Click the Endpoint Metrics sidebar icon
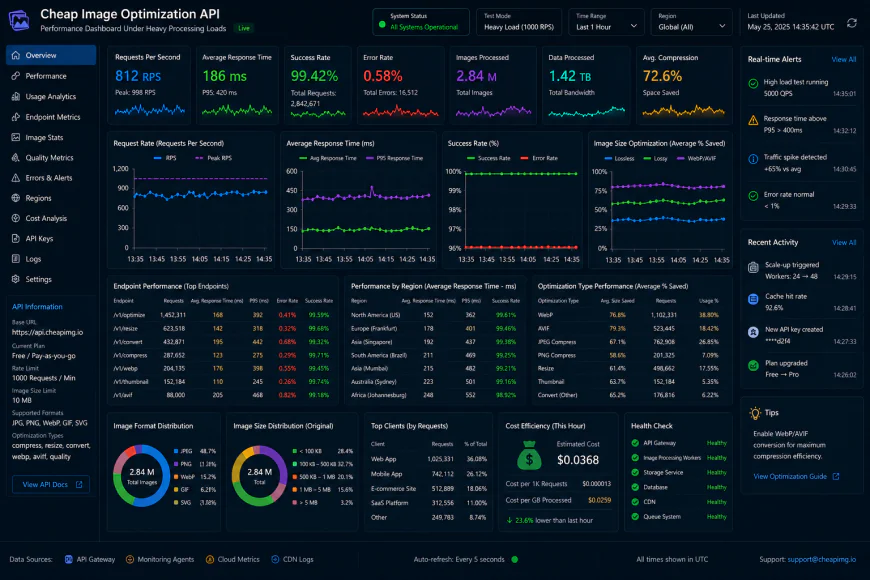This screenshot has height=580, width=870. click(x=16, y=117)
